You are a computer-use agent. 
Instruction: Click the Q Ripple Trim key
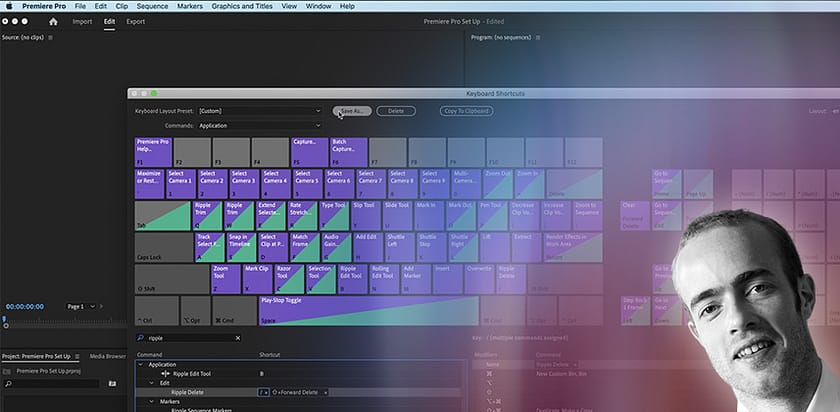click(x=208, y=216)
